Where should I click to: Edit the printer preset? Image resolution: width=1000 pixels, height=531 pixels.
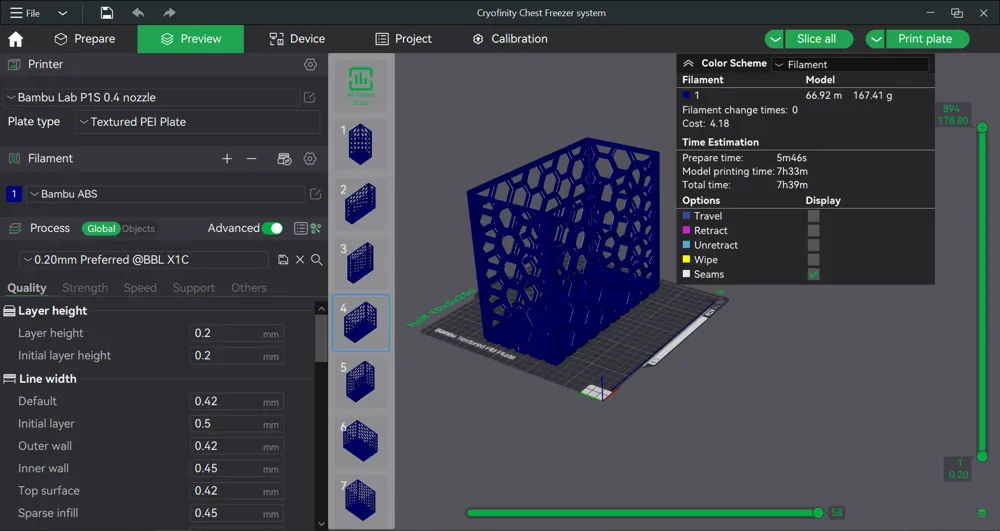pos(310,98)
